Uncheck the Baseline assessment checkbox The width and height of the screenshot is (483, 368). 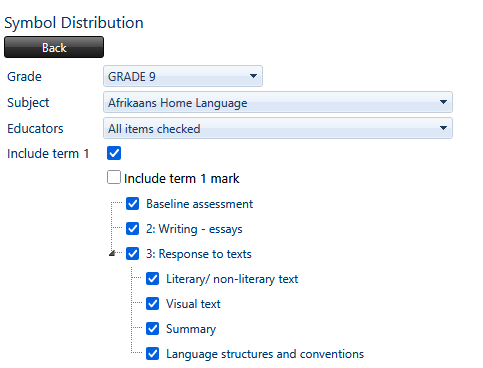pyautogui.click(x=133, y=203)
